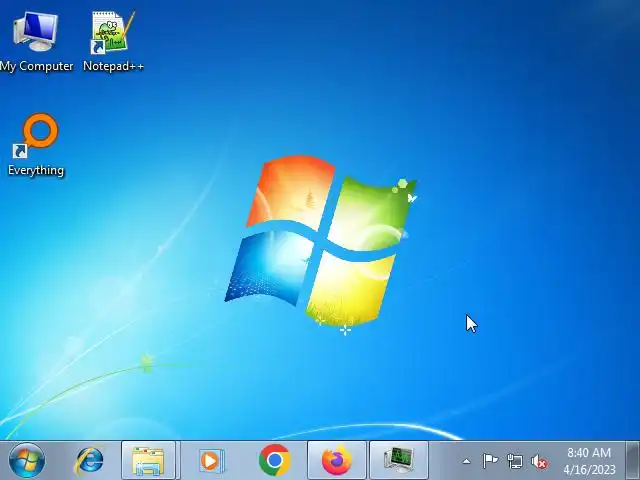
Task: Open the system monitor taskbar app
Action: click(x=399, y=460)
